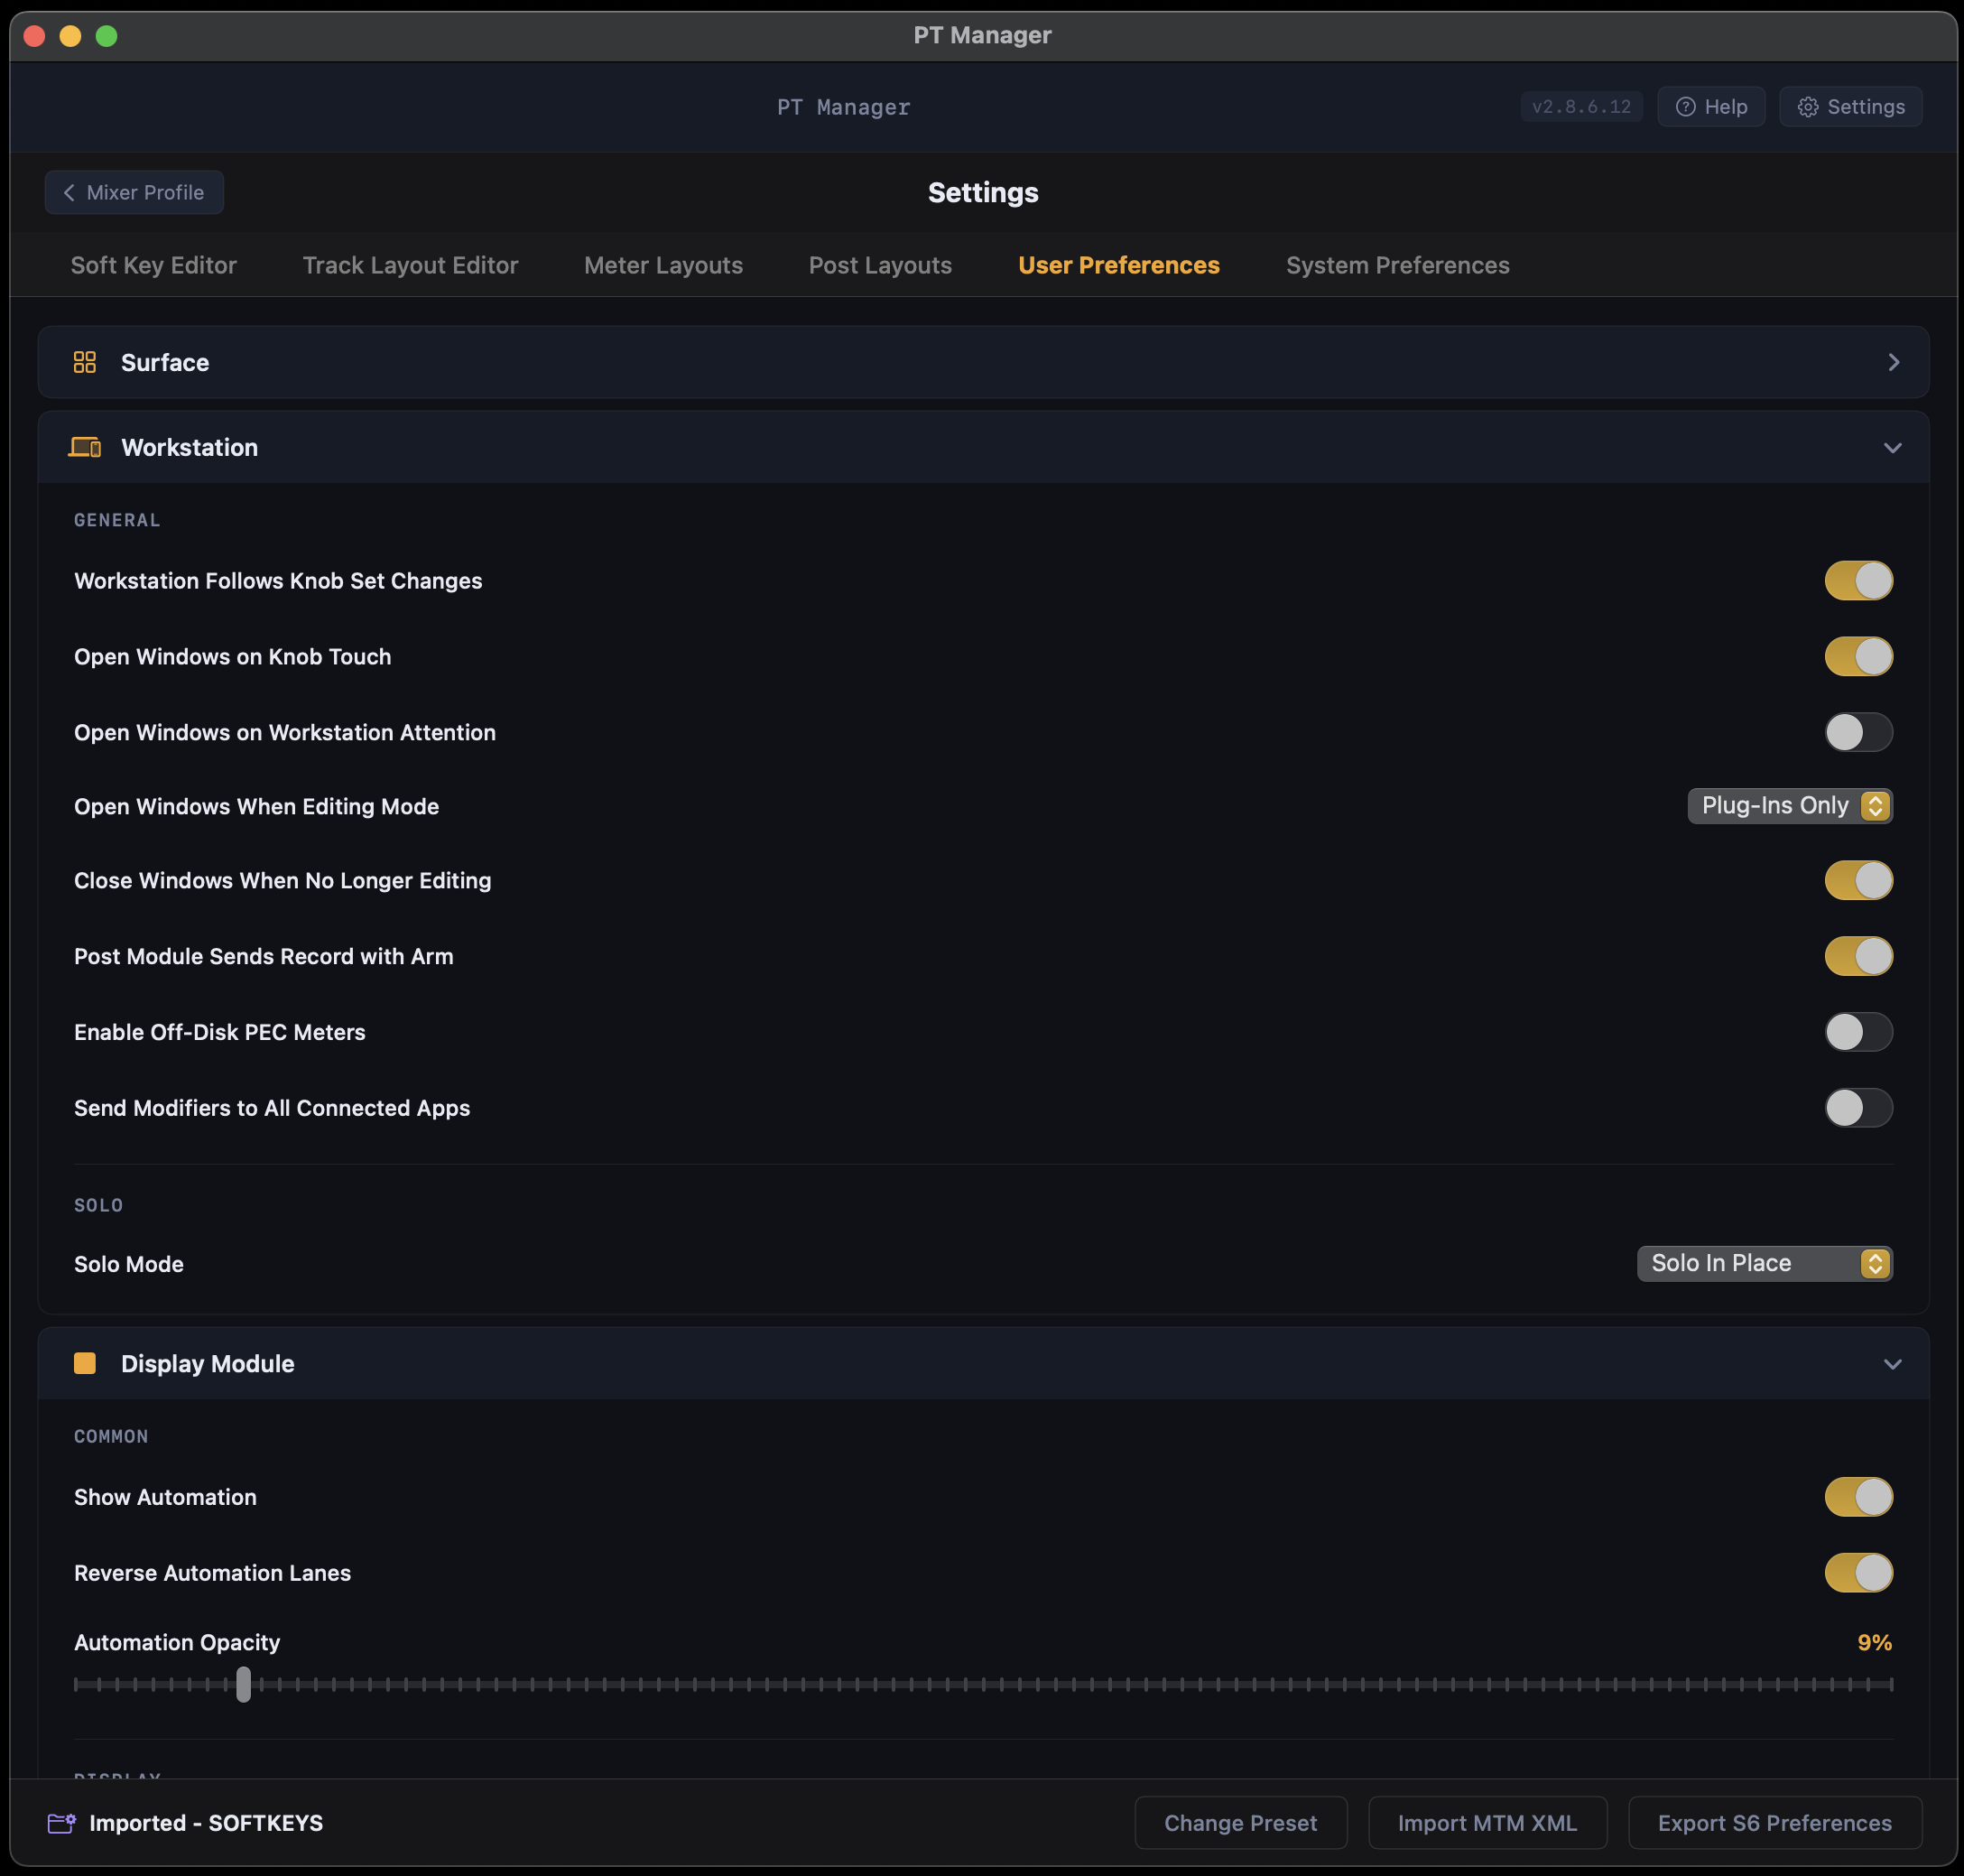Enable Off-Disk PEC Meters switch
The width and height of the screenshot is (1964, 1876).
point(1859,1033)
